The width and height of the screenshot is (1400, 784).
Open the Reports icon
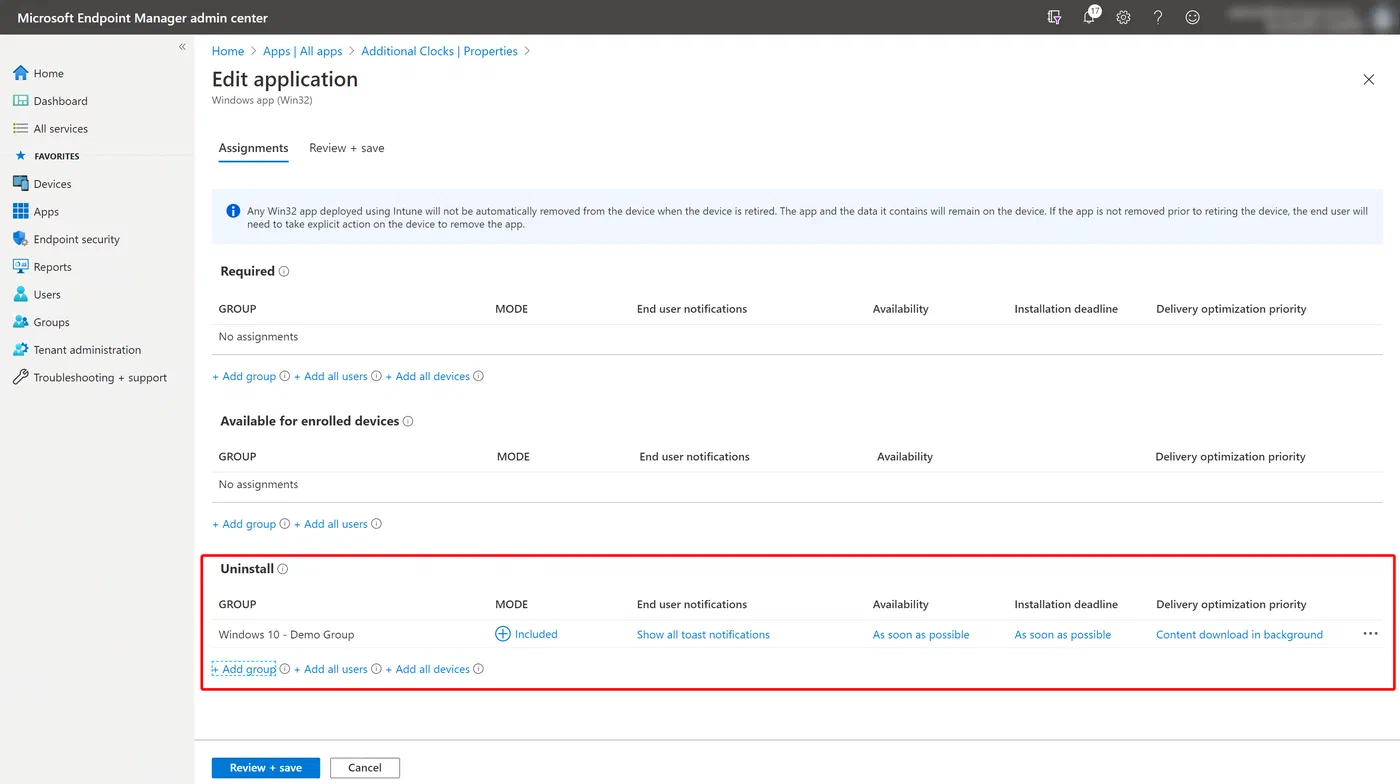[20, 267]
